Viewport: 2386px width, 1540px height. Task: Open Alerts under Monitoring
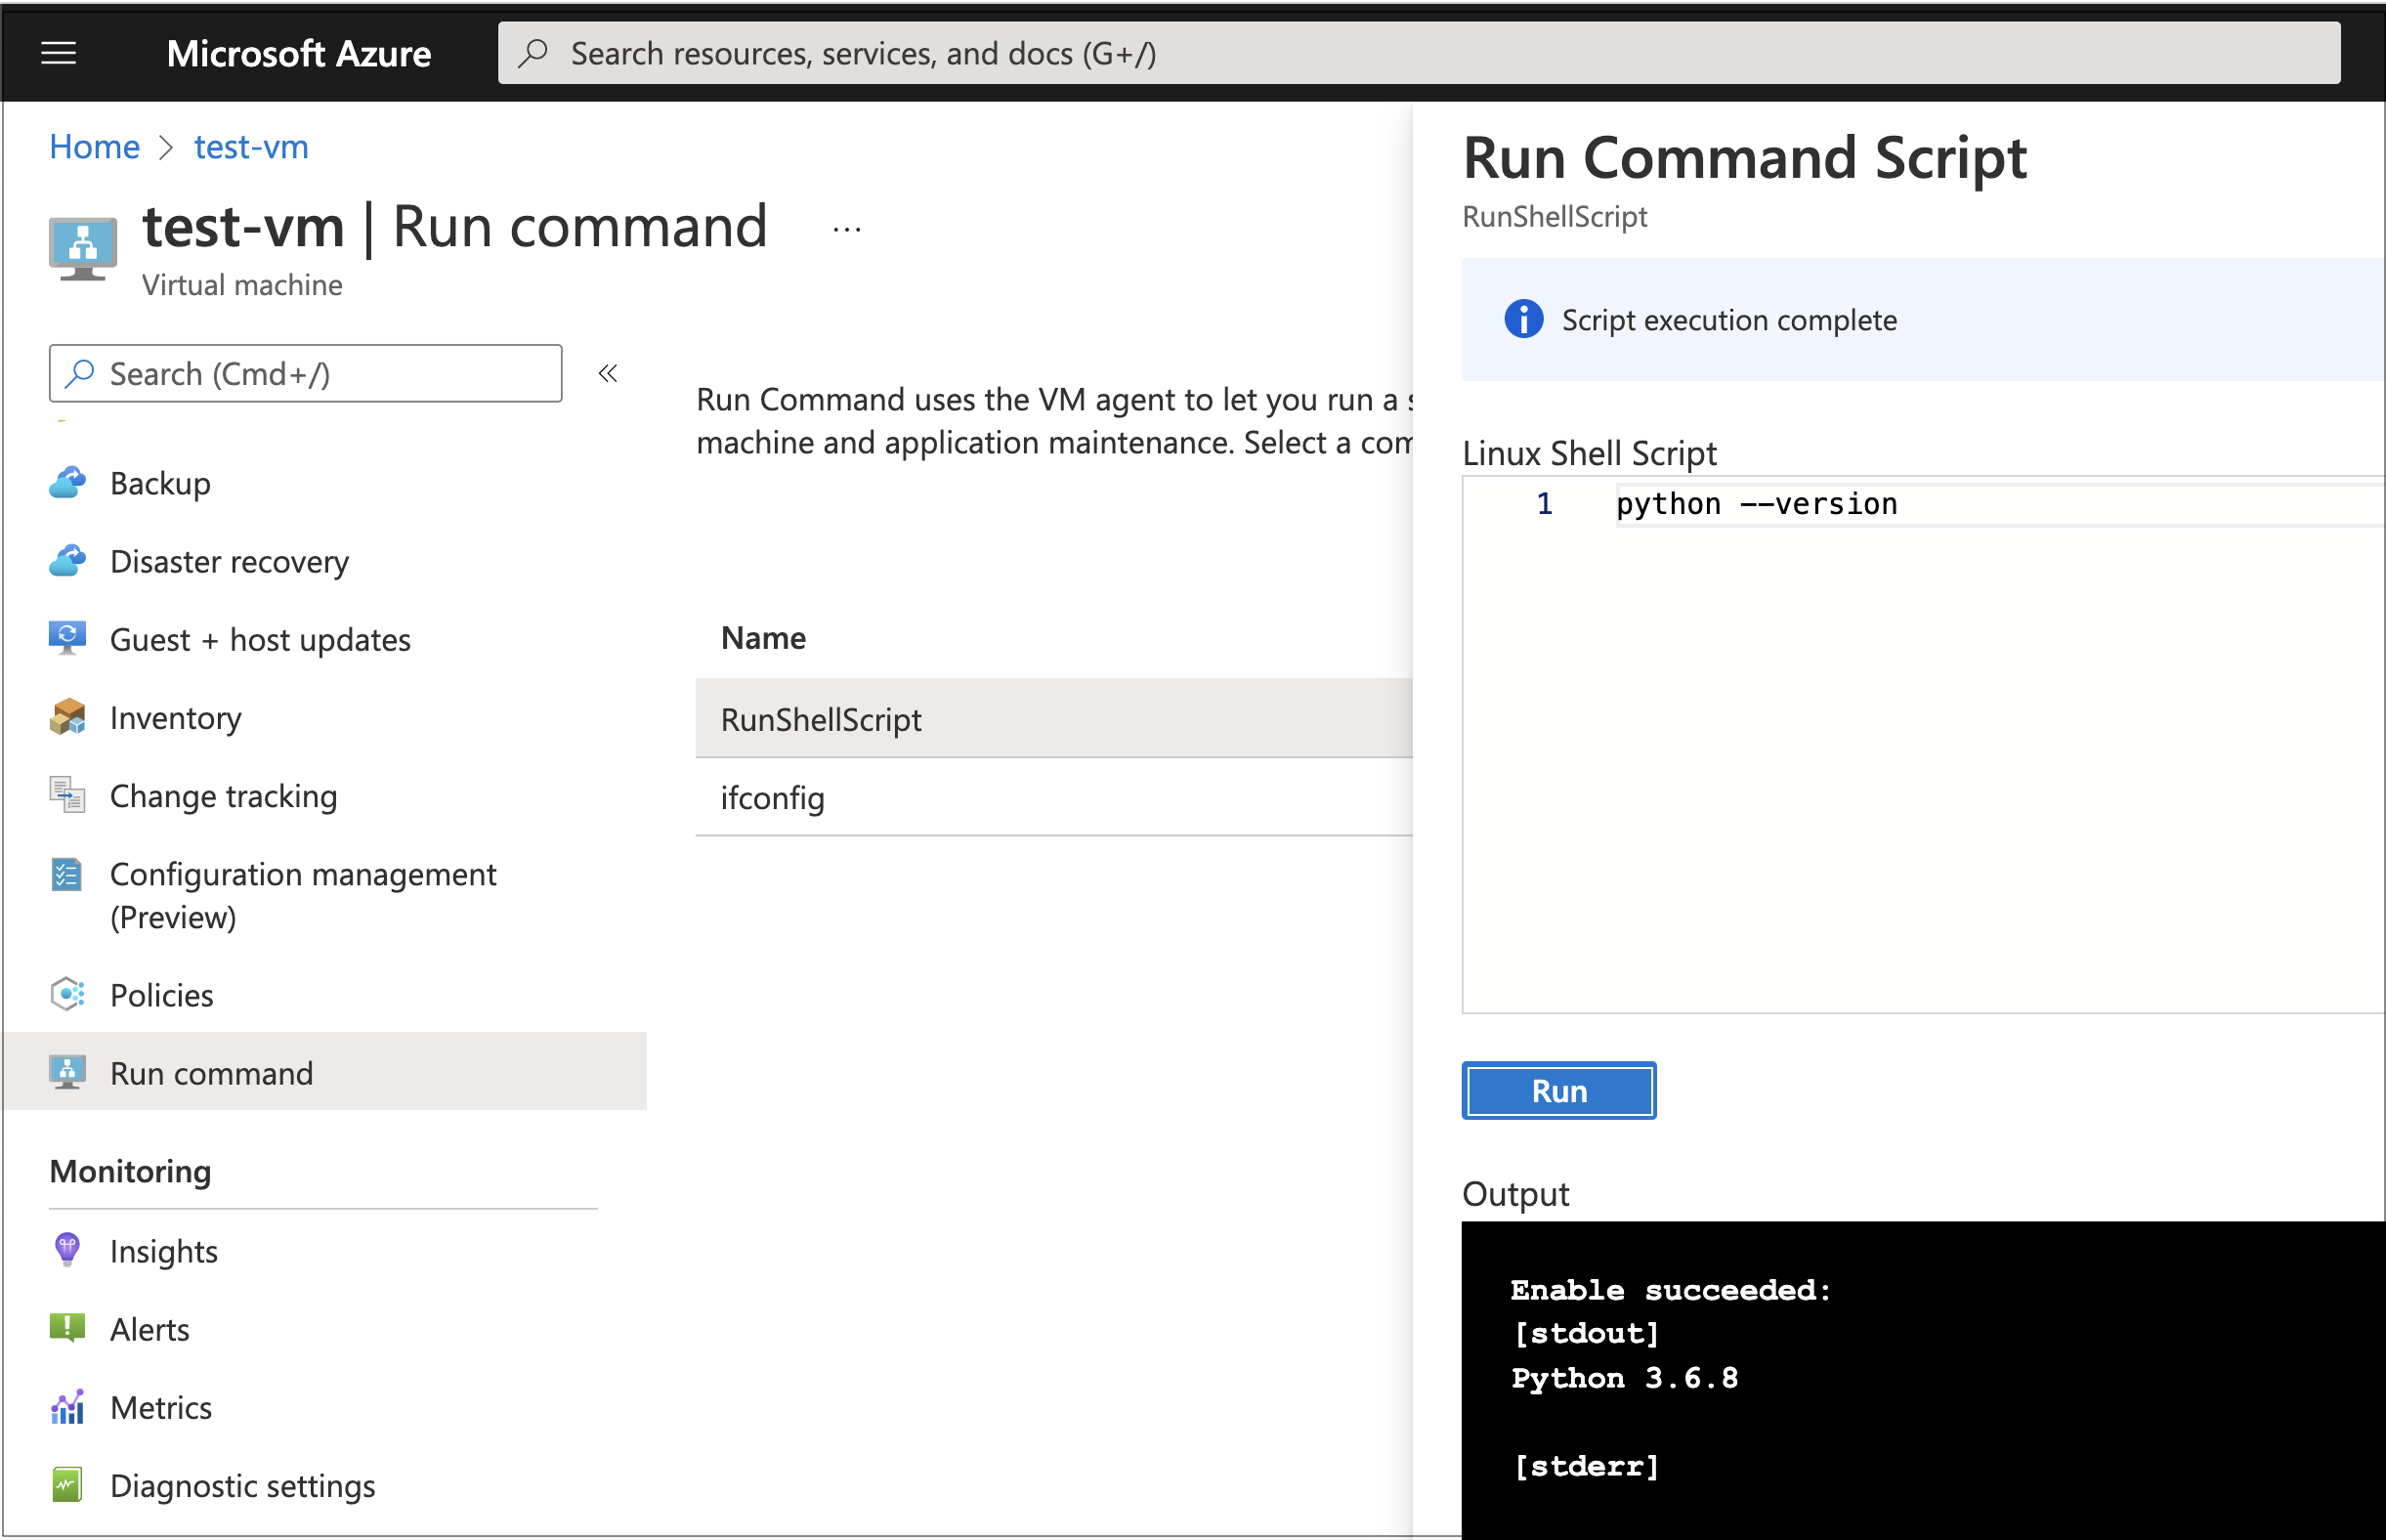click(149, 1329)
